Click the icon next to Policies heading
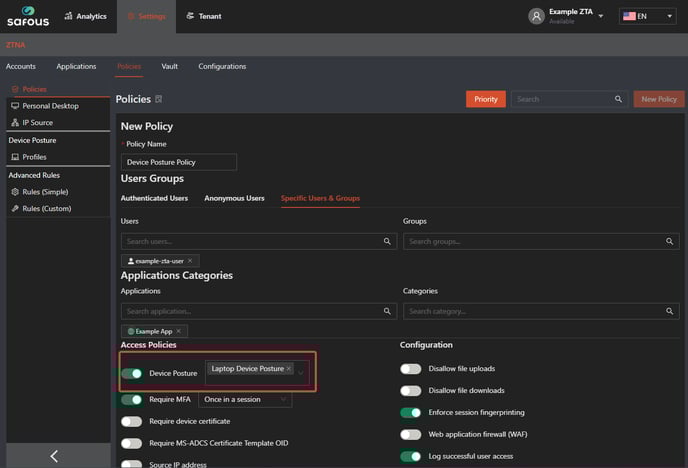 tap(159, 99)
